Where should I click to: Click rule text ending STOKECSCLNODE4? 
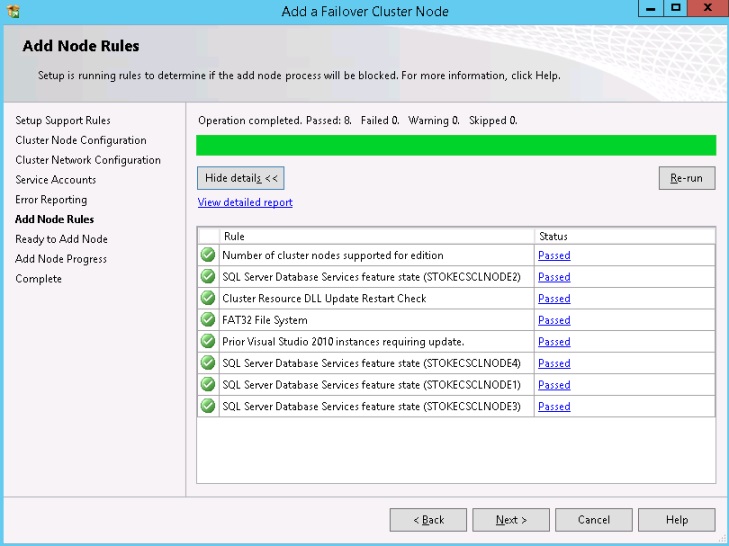[x=371, y=363]
